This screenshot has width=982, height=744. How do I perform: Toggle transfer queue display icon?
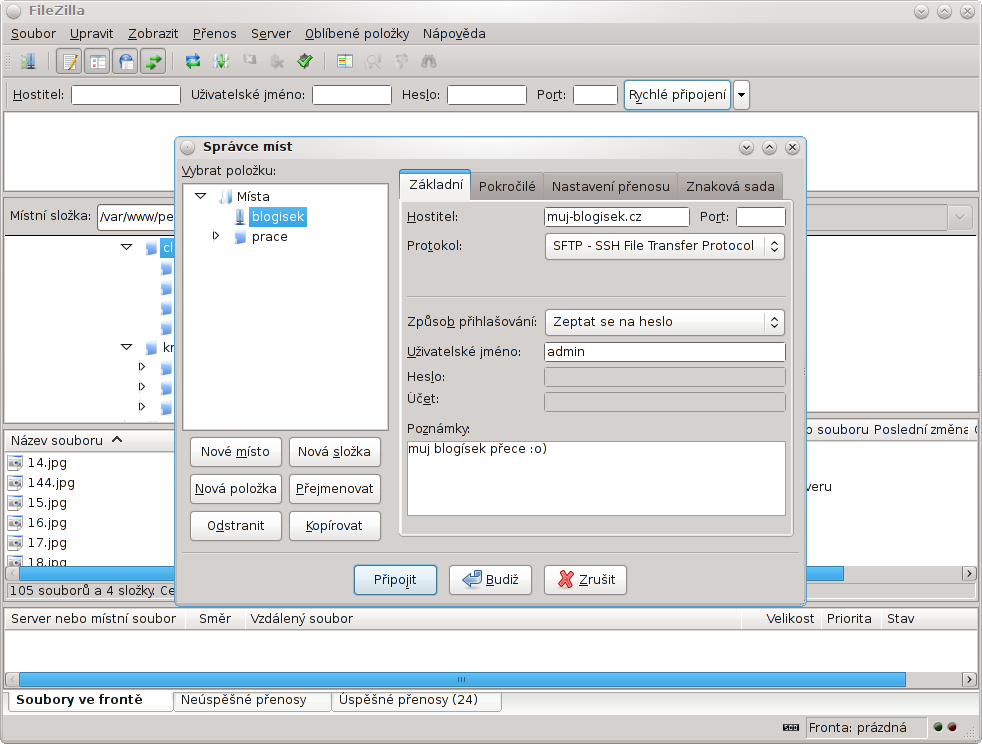(153, 61)
